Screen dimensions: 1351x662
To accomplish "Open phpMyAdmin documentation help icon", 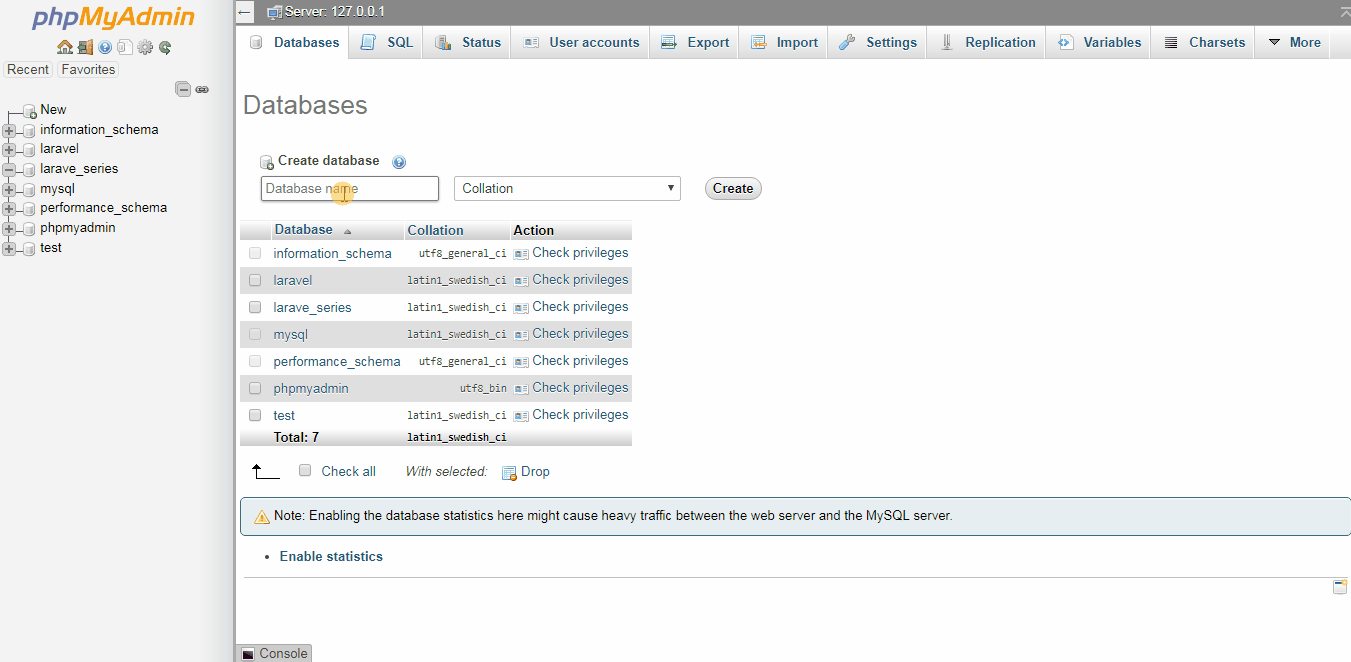I will click(x=105, y=47).
